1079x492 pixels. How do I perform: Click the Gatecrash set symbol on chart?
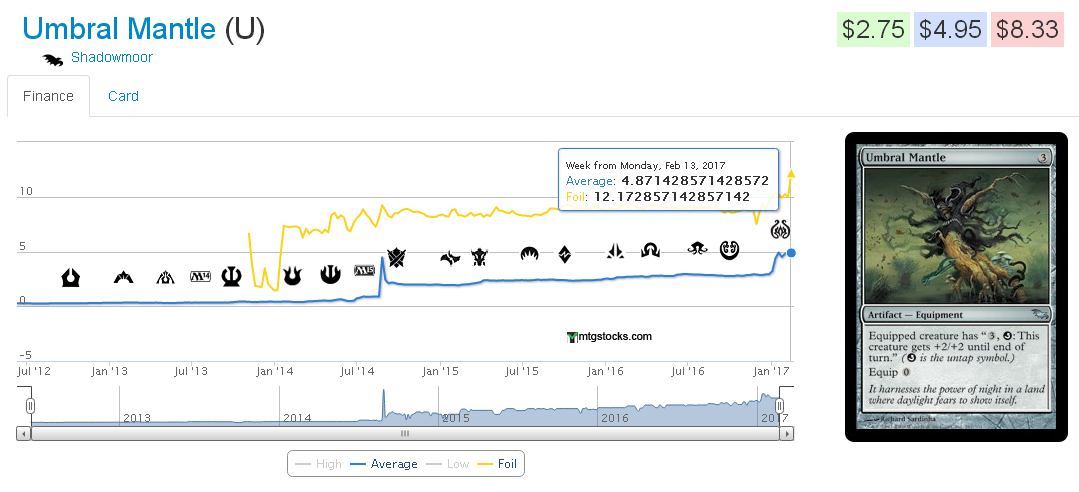124,277
